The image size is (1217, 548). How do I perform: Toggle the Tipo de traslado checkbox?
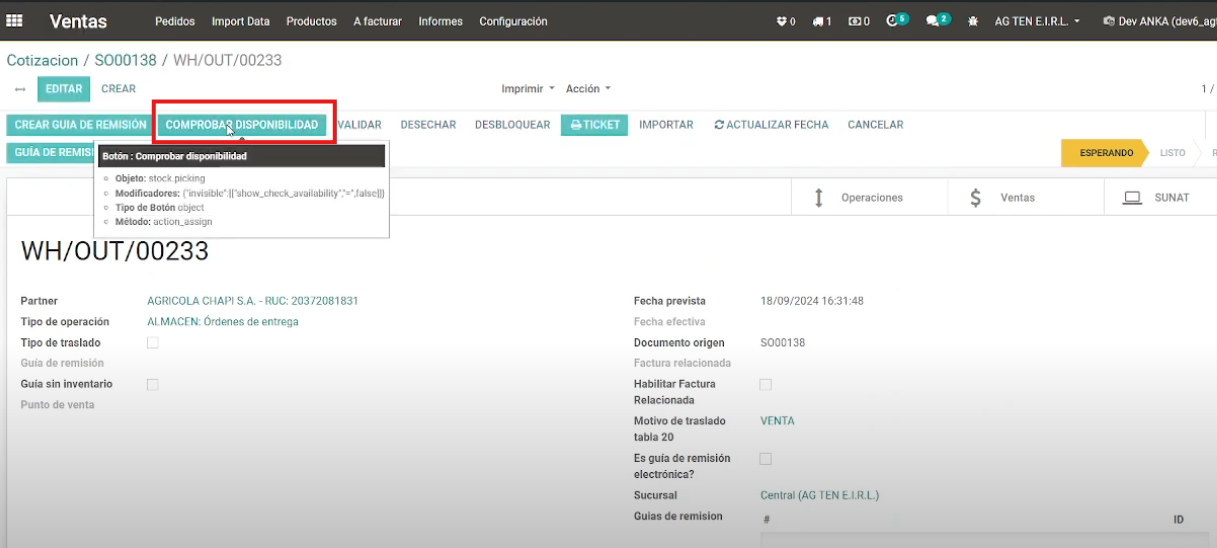tap(153, 342)
